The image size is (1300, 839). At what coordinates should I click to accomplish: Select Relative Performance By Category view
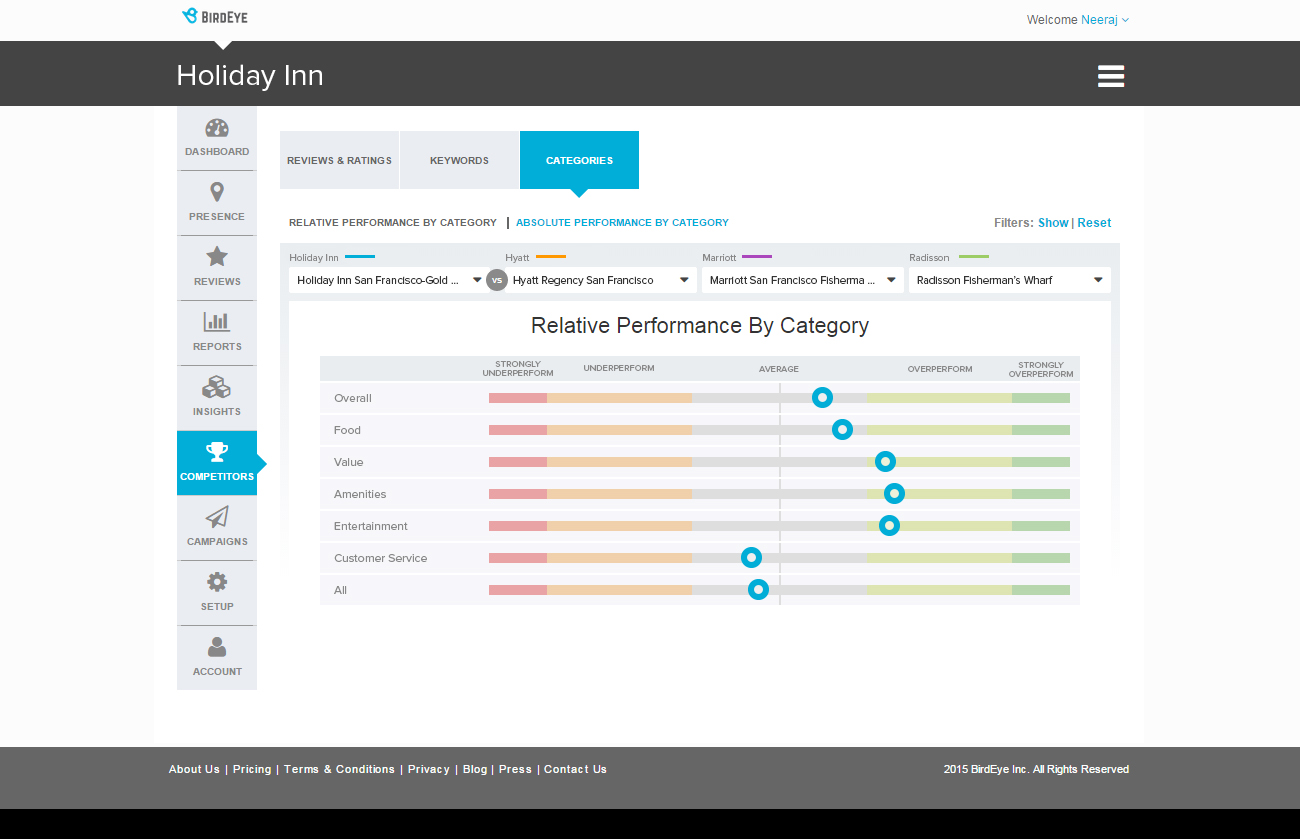(x=393, y=223)
